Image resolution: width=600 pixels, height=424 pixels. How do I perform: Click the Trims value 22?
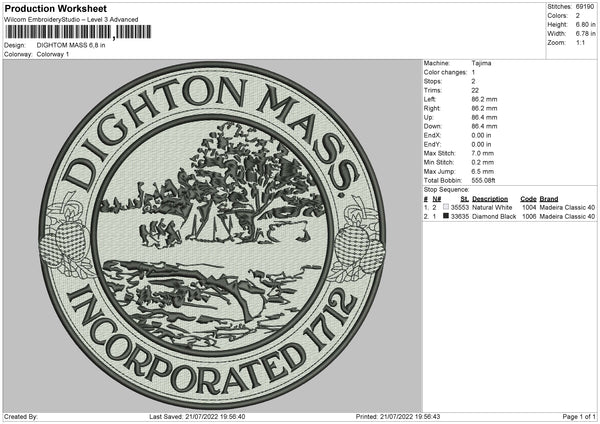coord(475,90)
